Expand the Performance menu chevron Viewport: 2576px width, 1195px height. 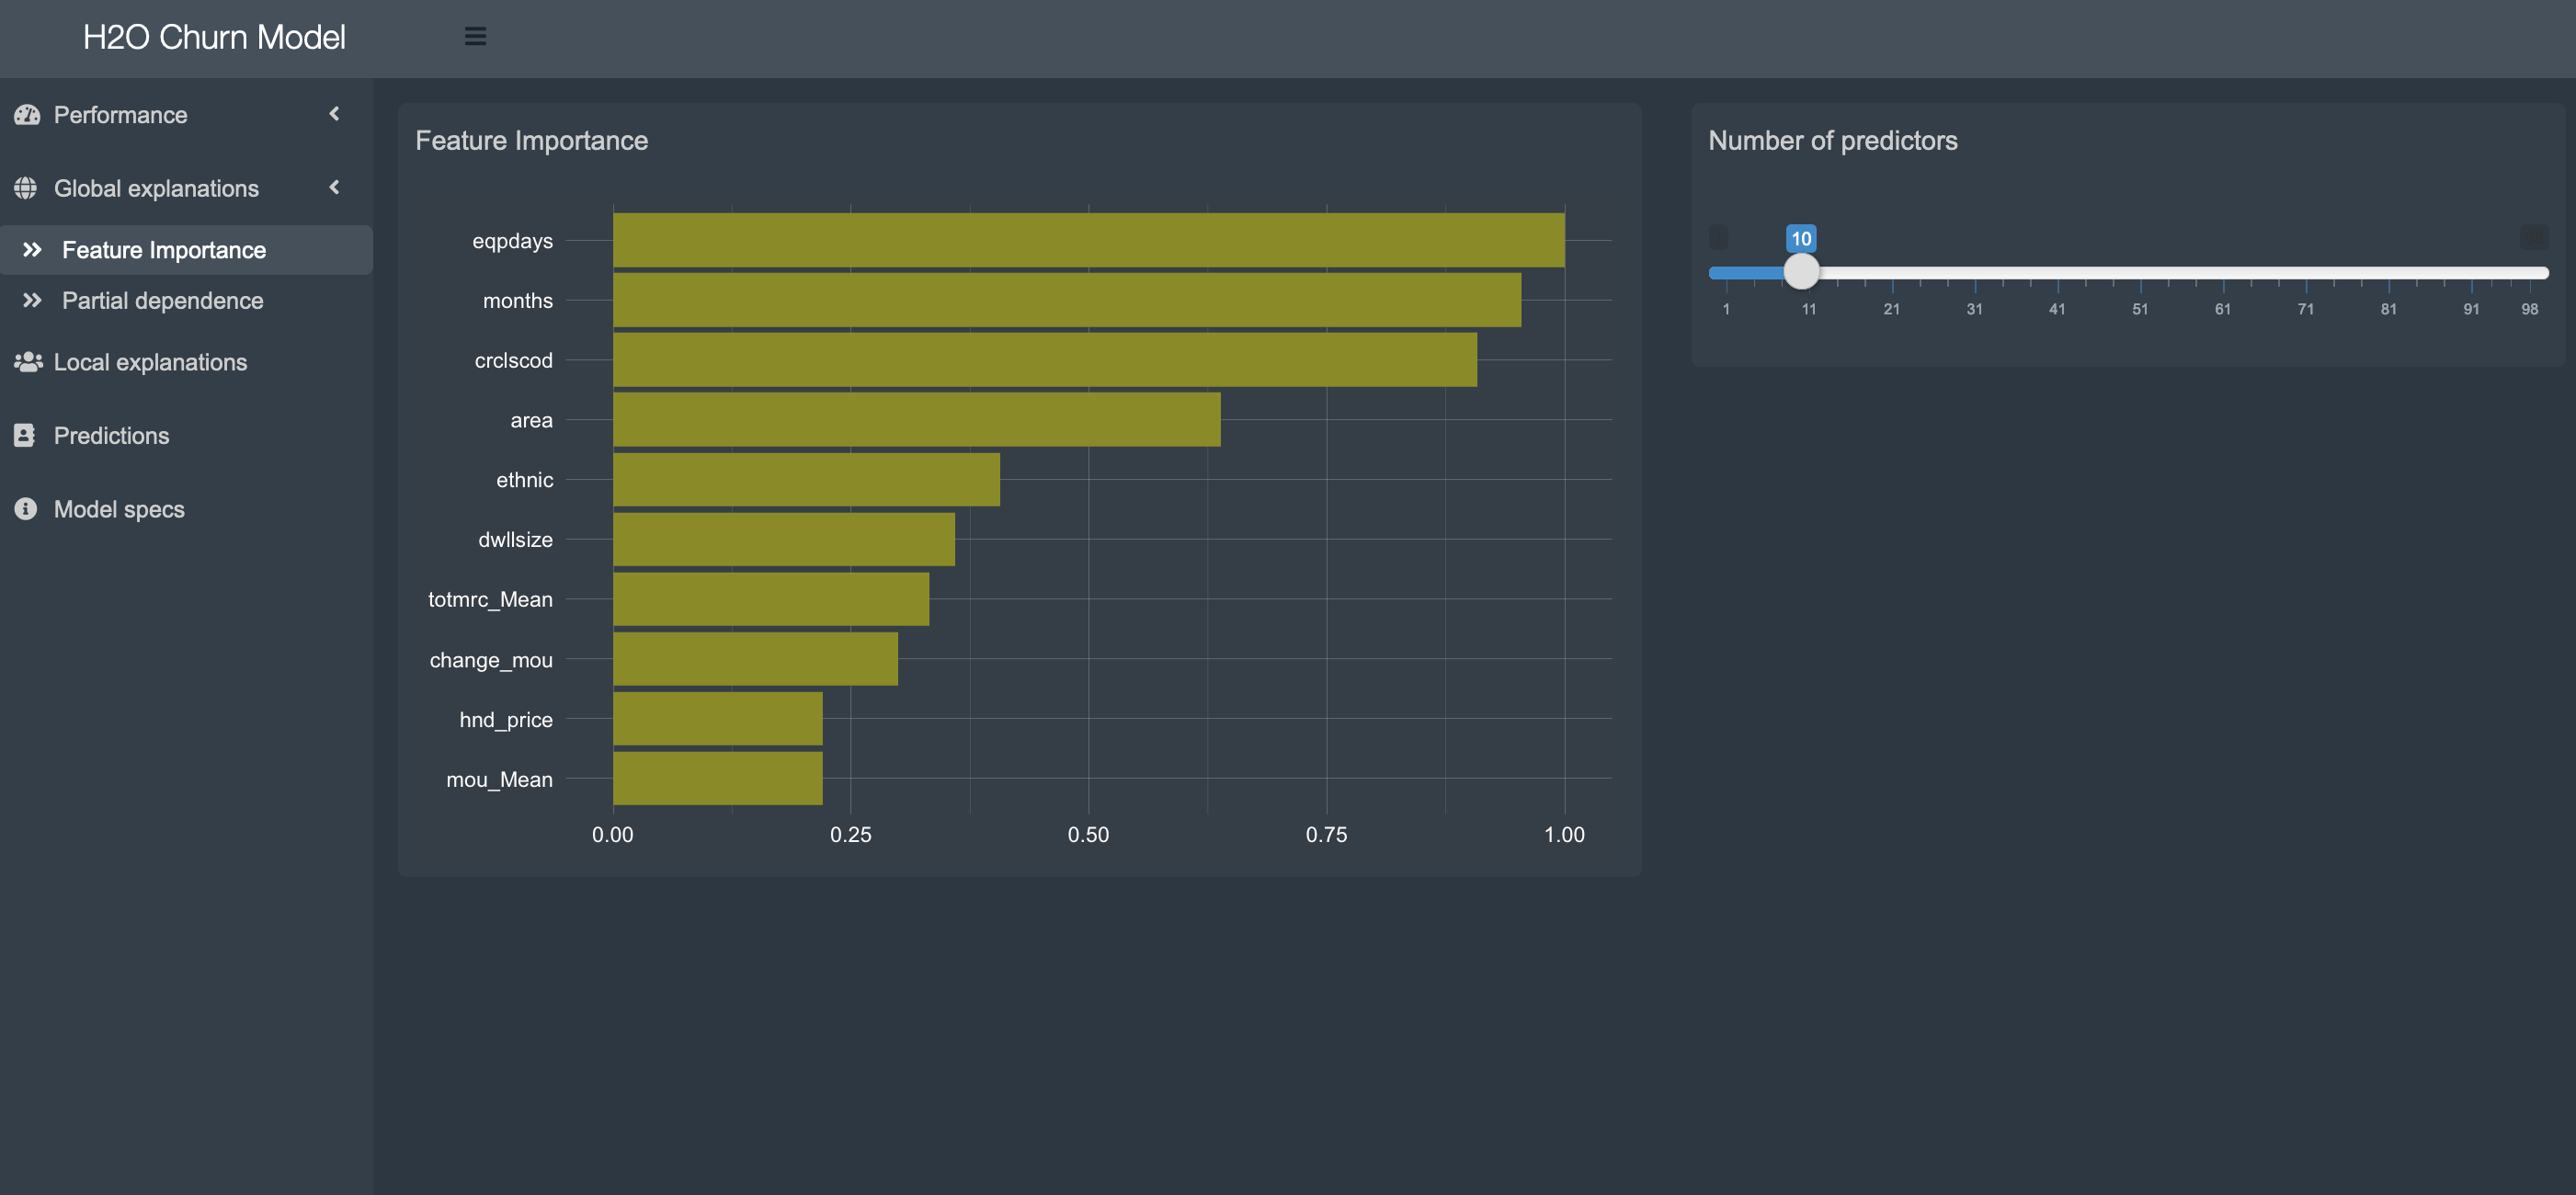(335, 114)
